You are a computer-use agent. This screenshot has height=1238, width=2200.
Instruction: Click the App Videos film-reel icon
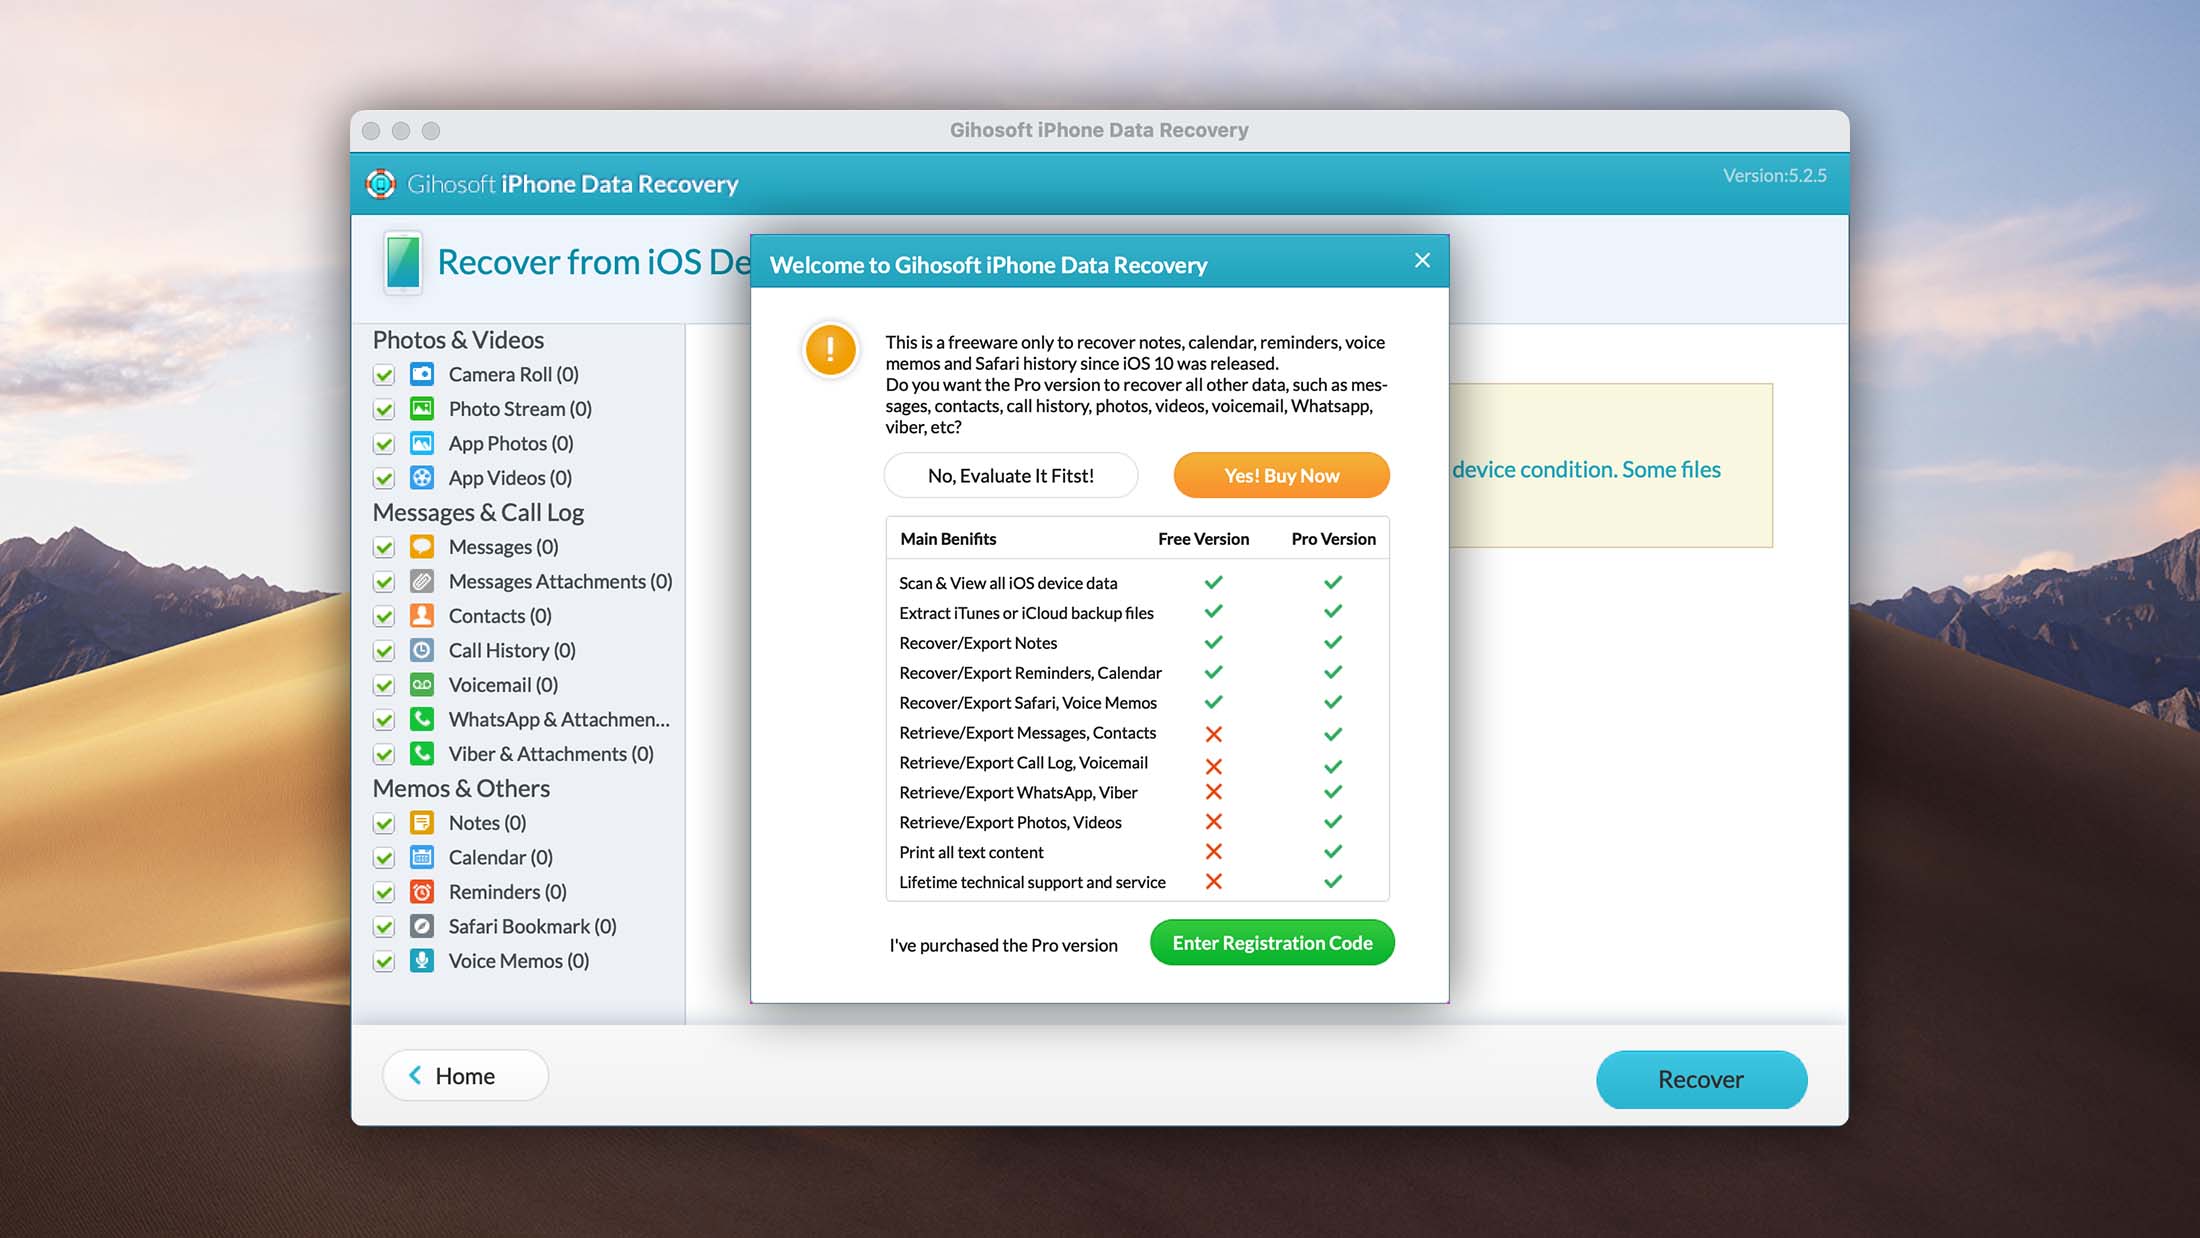[x=422, y=478]
